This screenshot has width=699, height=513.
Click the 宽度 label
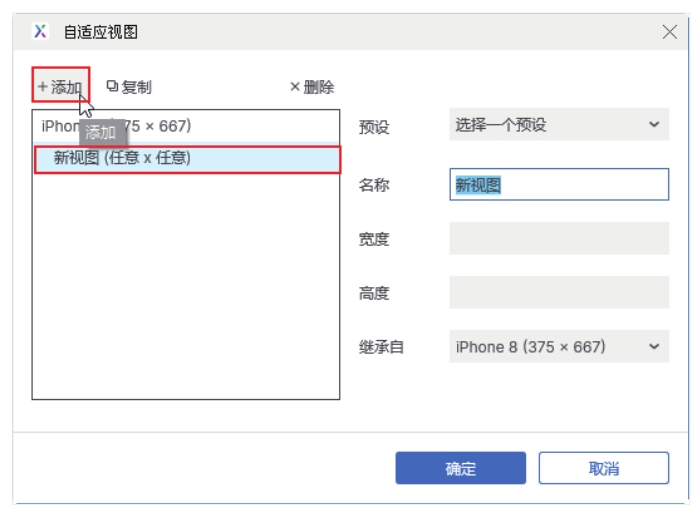pos(374,239)
